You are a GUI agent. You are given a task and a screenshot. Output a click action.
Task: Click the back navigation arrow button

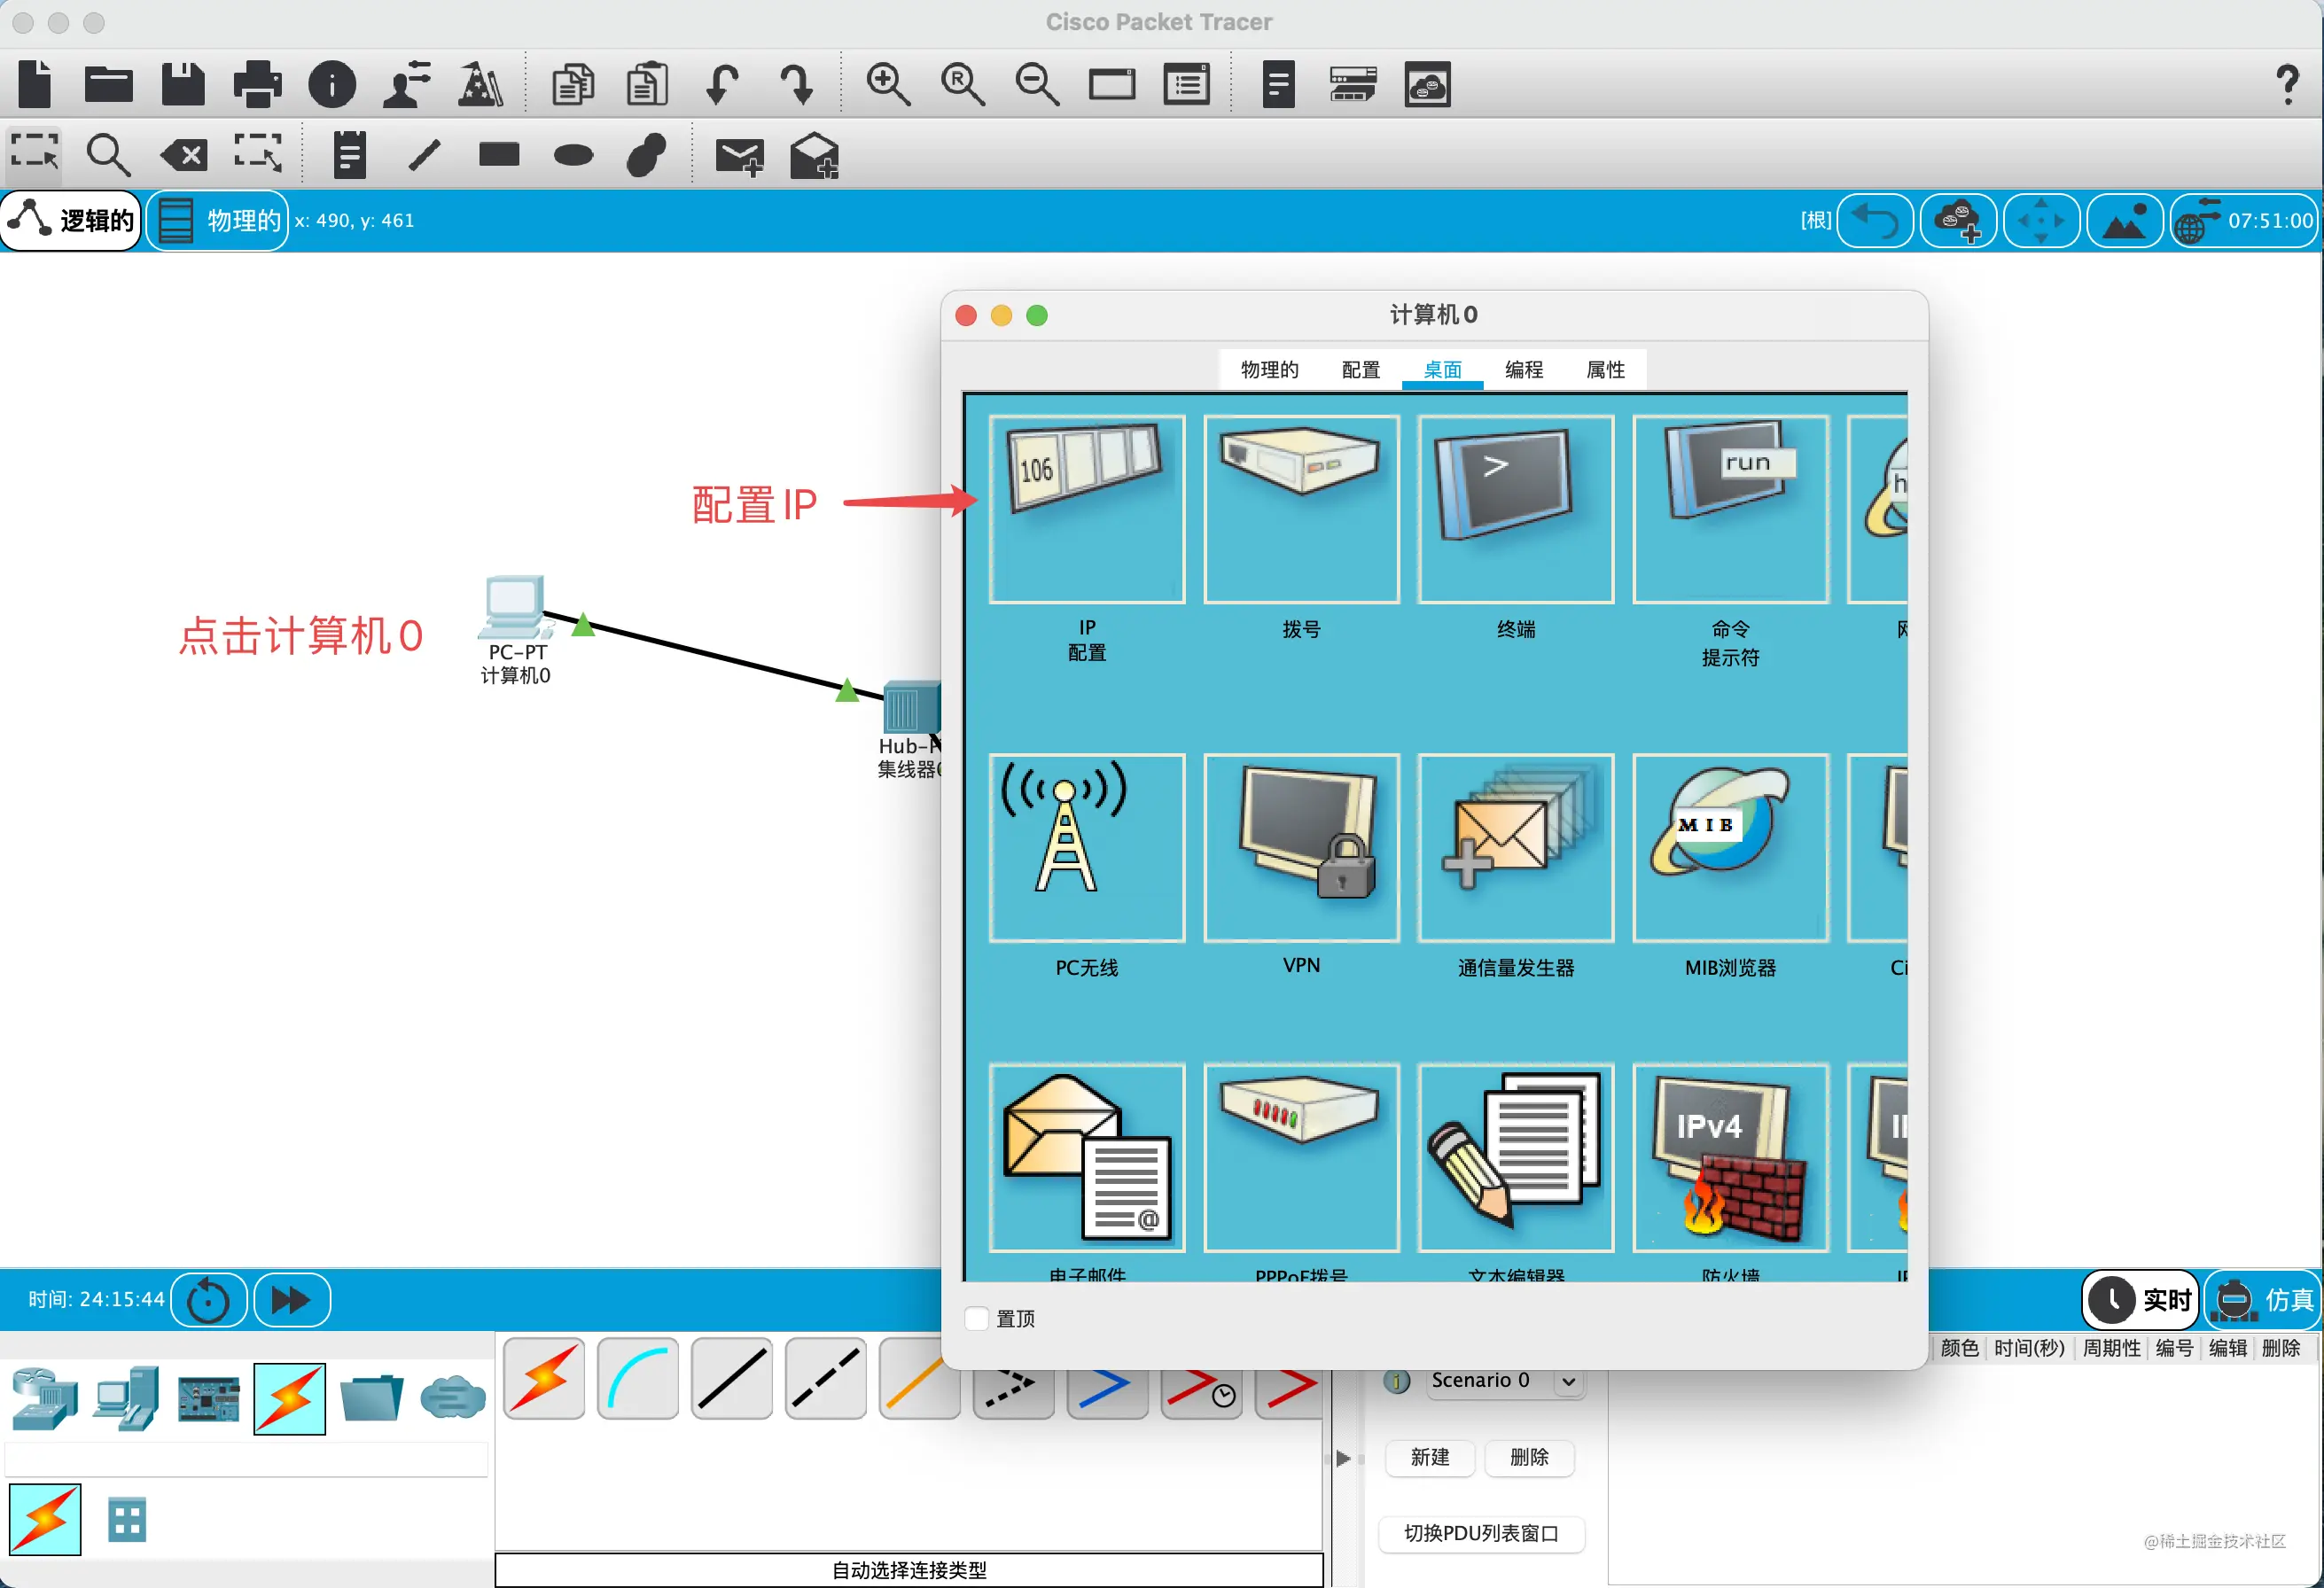[1875, 220]
